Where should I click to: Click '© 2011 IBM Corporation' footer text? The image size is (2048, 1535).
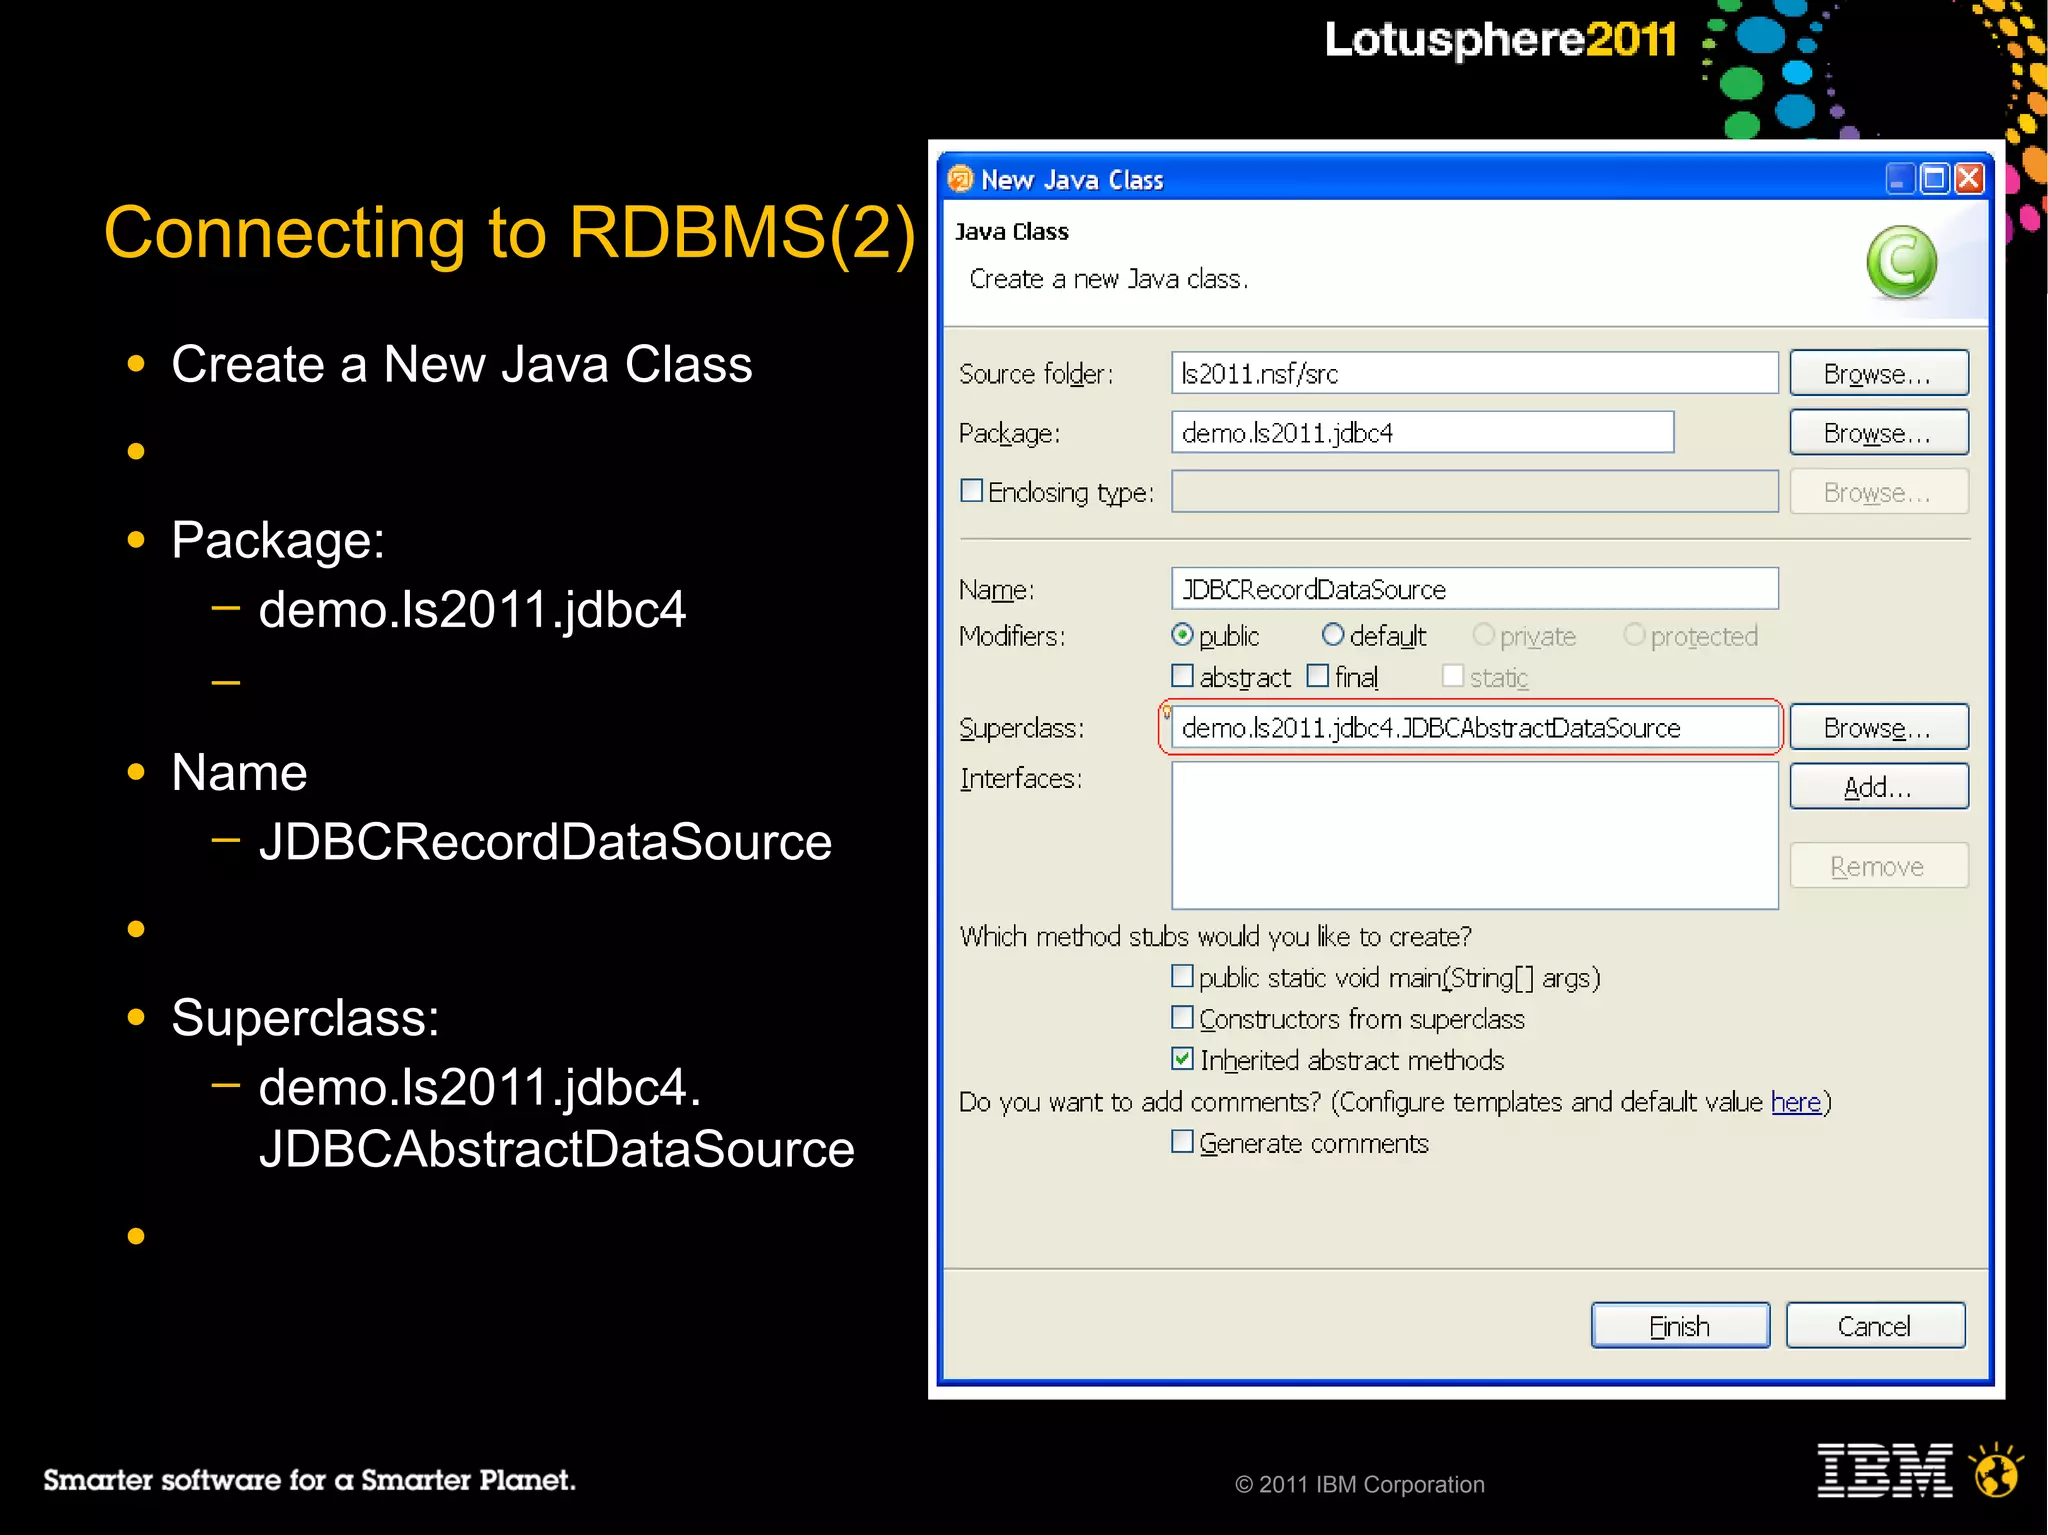1360,1485
